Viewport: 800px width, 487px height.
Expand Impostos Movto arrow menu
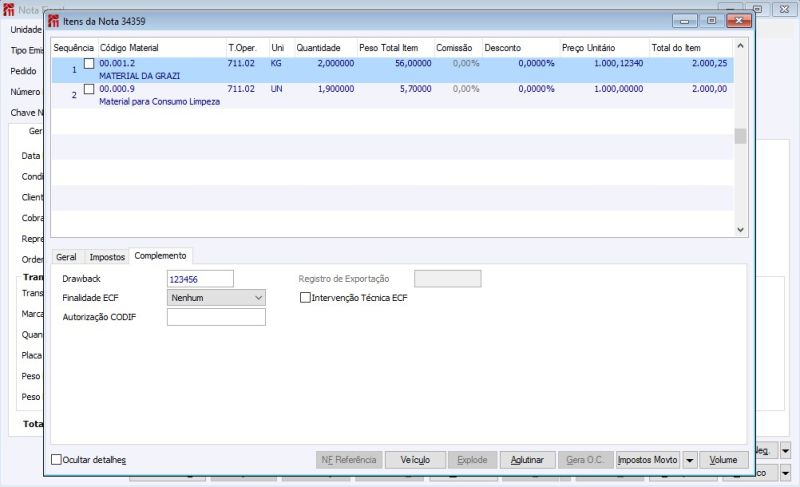point(689,460)
